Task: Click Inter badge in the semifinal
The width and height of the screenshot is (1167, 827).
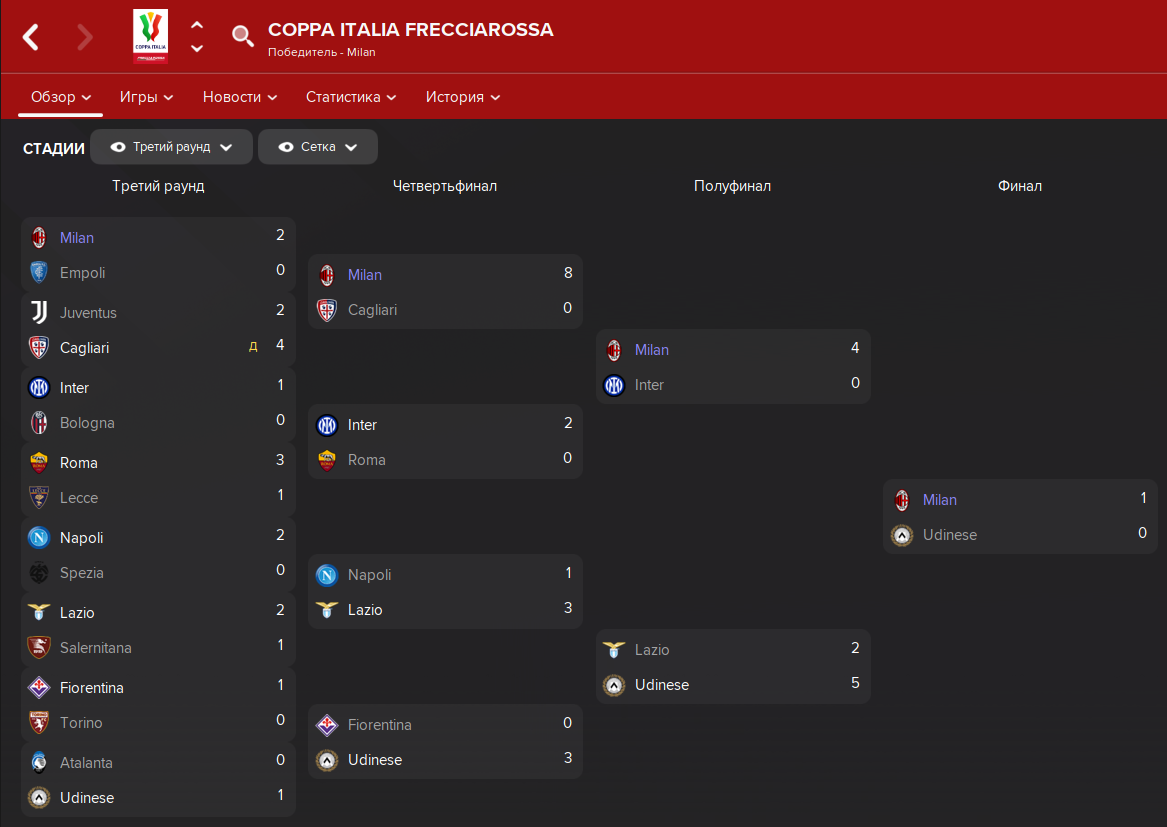Action: coord(614,385)
